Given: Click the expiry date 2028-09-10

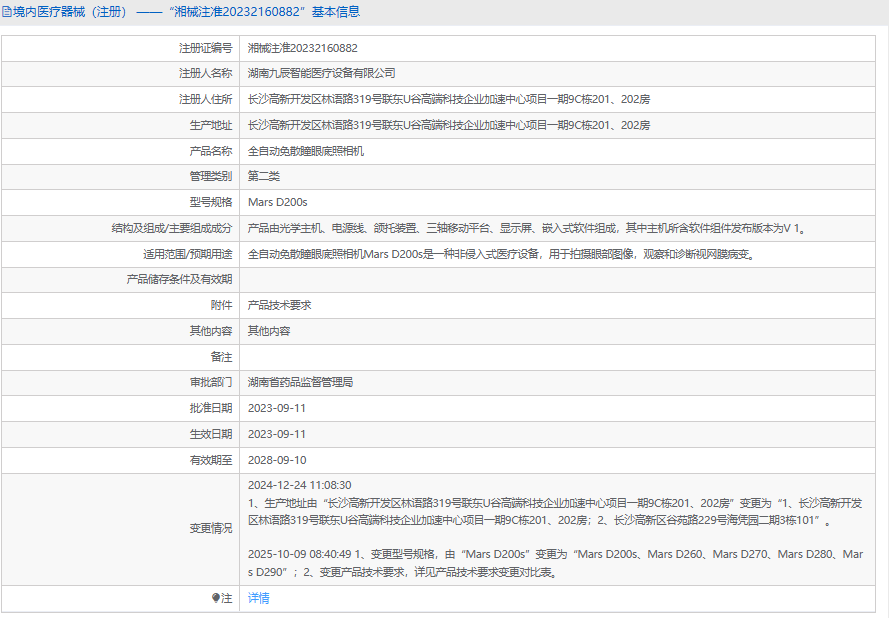Looking at the screenshot, I should coord(277,460).
